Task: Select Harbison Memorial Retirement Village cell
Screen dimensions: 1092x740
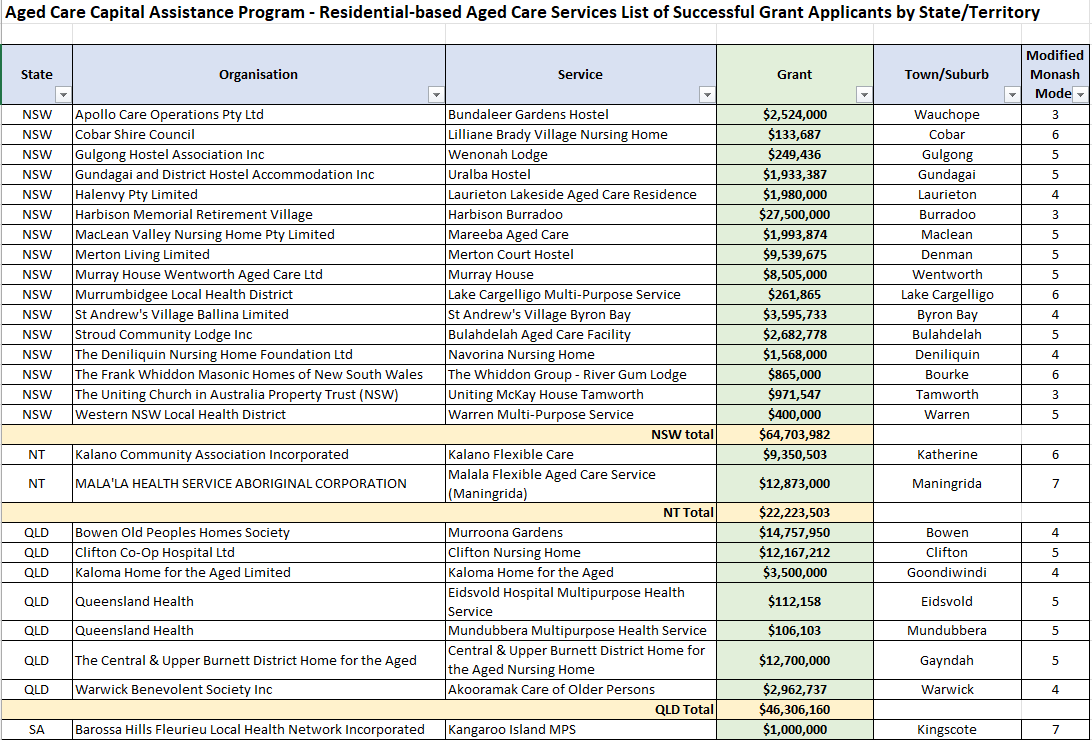Action: (x=258, y=214)
